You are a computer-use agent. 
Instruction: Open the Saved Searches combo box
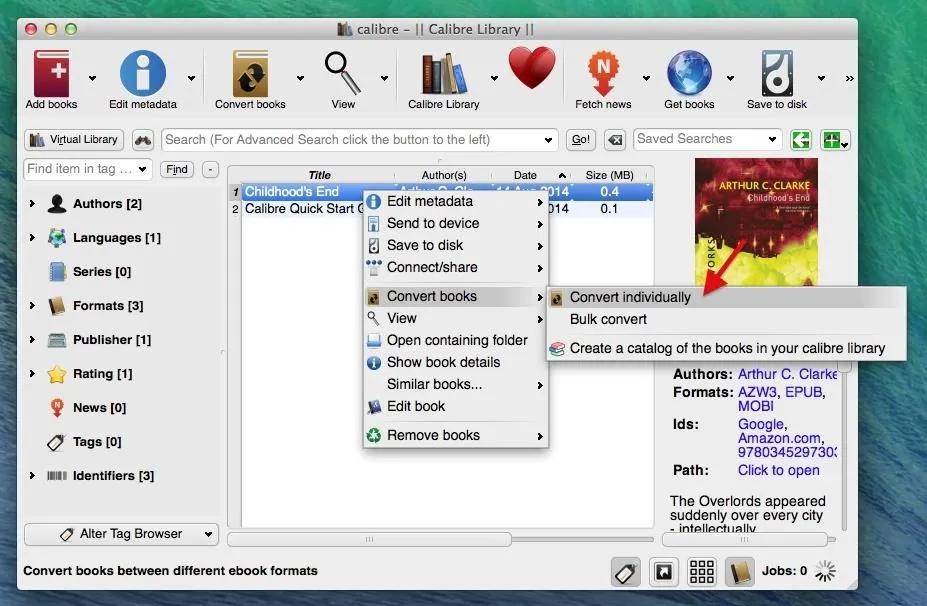point(707,140)
